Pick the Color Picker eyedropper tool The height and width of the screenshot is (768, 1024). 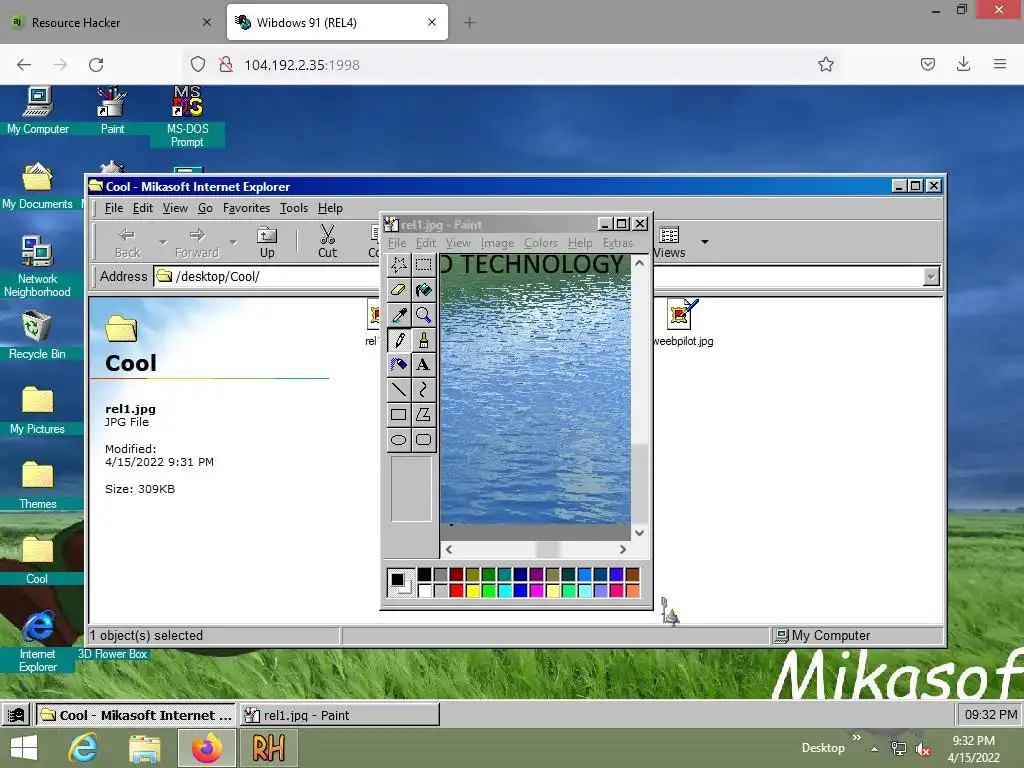pos(398,315)
